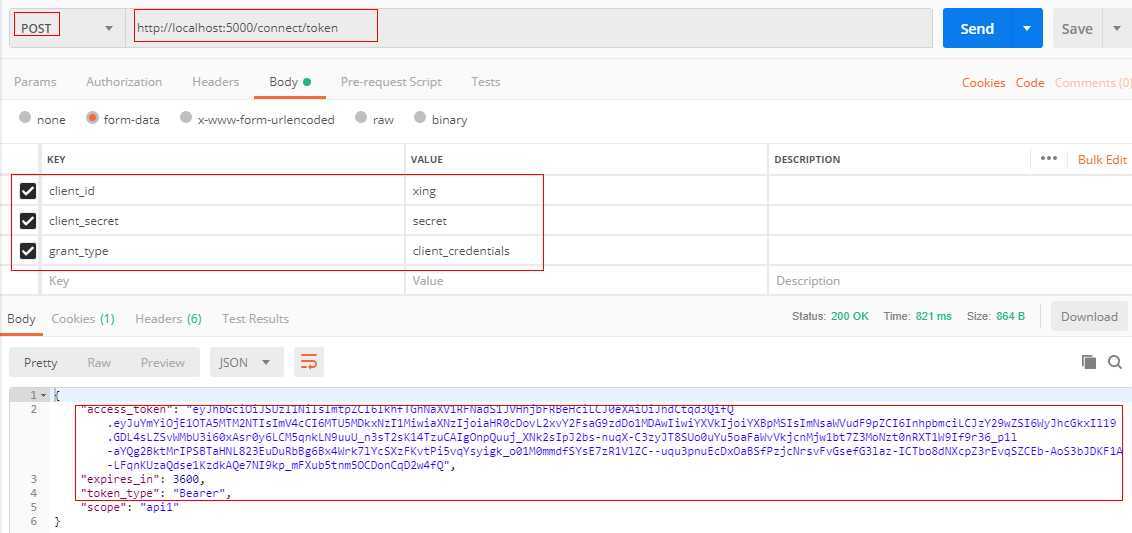This screenshot has height=533, width=1132.
Task: Open the Comments link
Action: [x=1092, y=82]
